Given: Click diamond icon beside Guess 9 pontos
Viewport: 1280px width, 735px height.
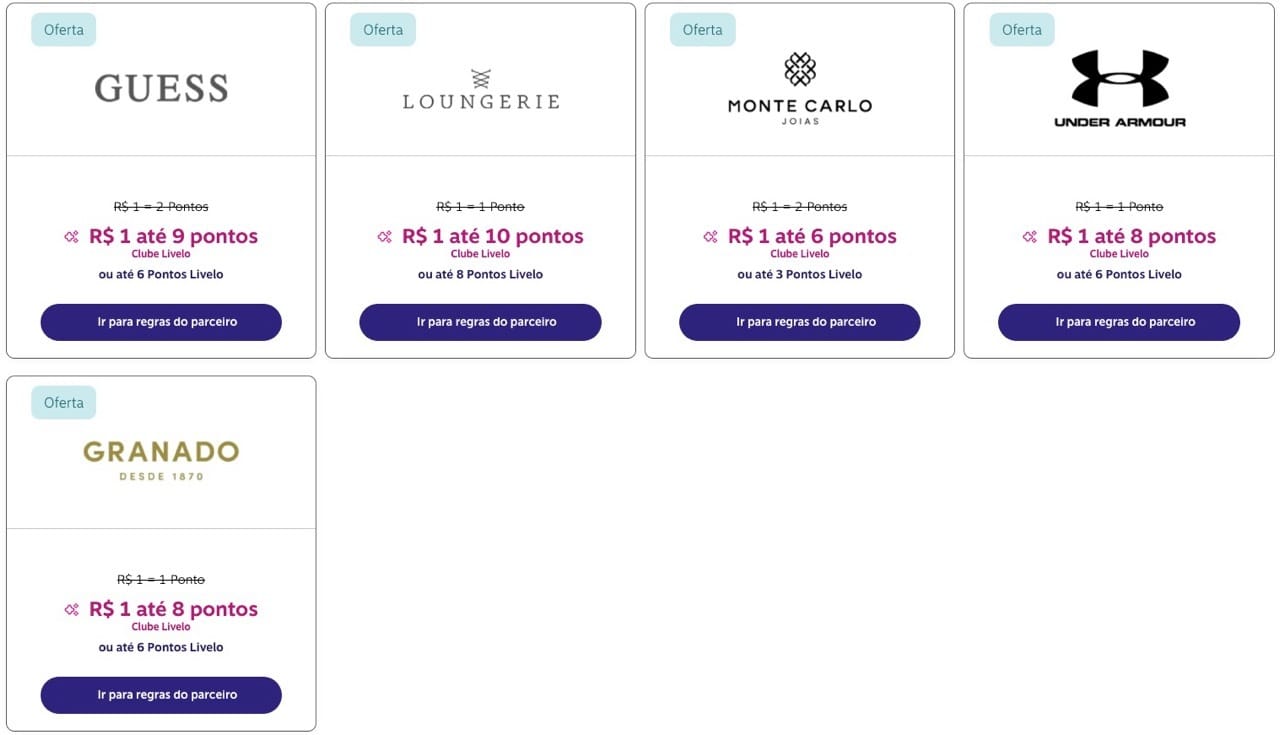Looking at the screenshot, I should pyautogui.click(x=71, y=237).
